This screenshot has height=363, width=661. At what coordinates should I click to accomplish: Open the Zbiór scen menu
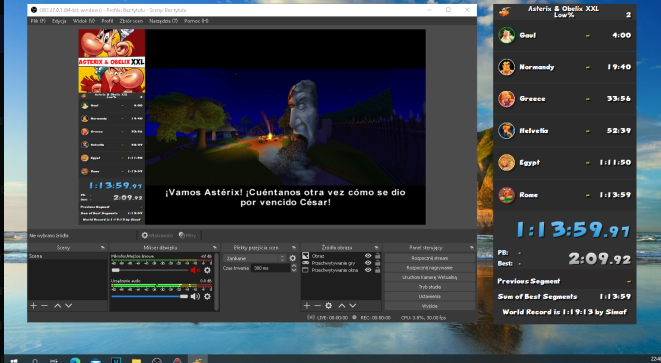tap(131, 21)
